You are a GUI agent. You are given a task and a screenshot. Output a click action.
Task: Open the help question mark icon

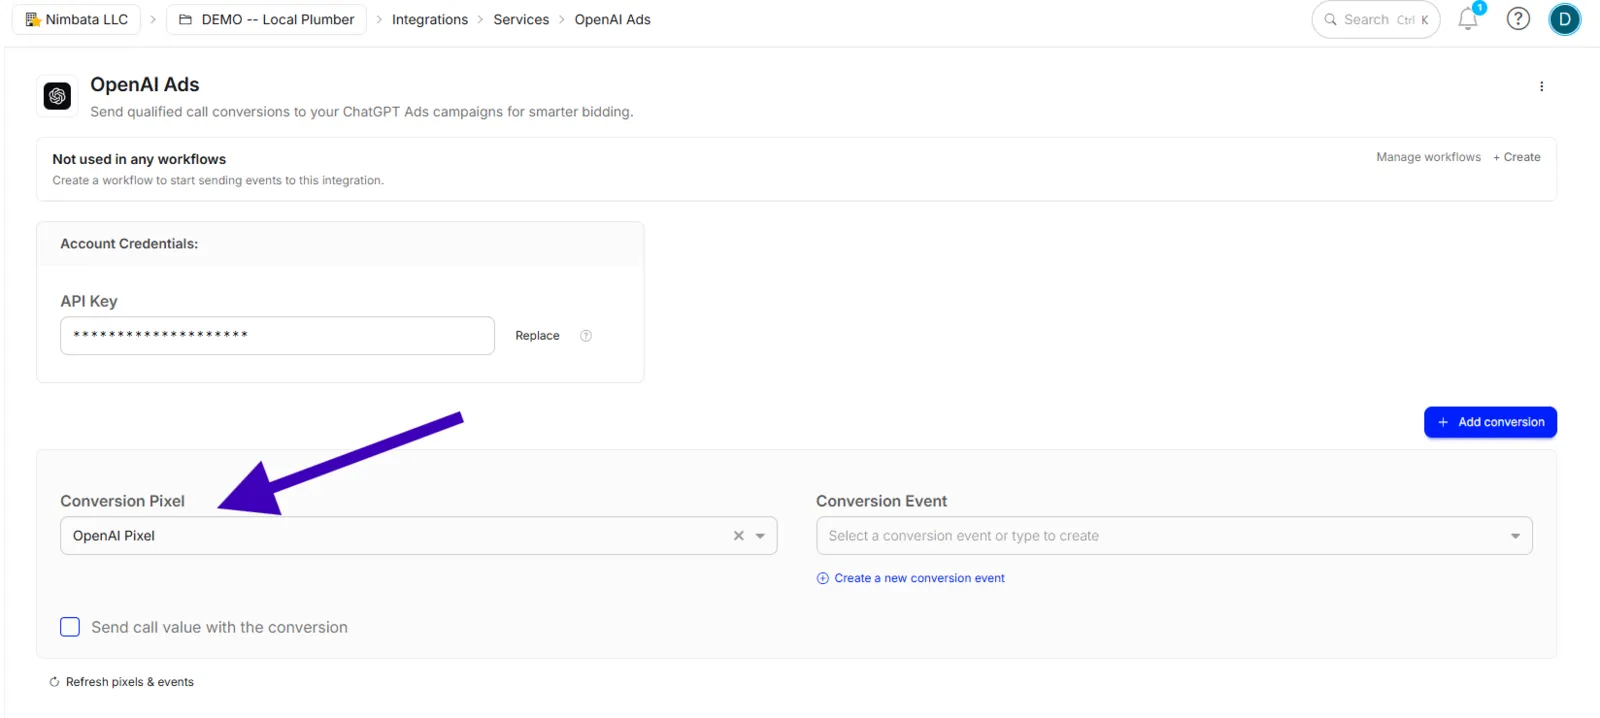pos(1518,19)
